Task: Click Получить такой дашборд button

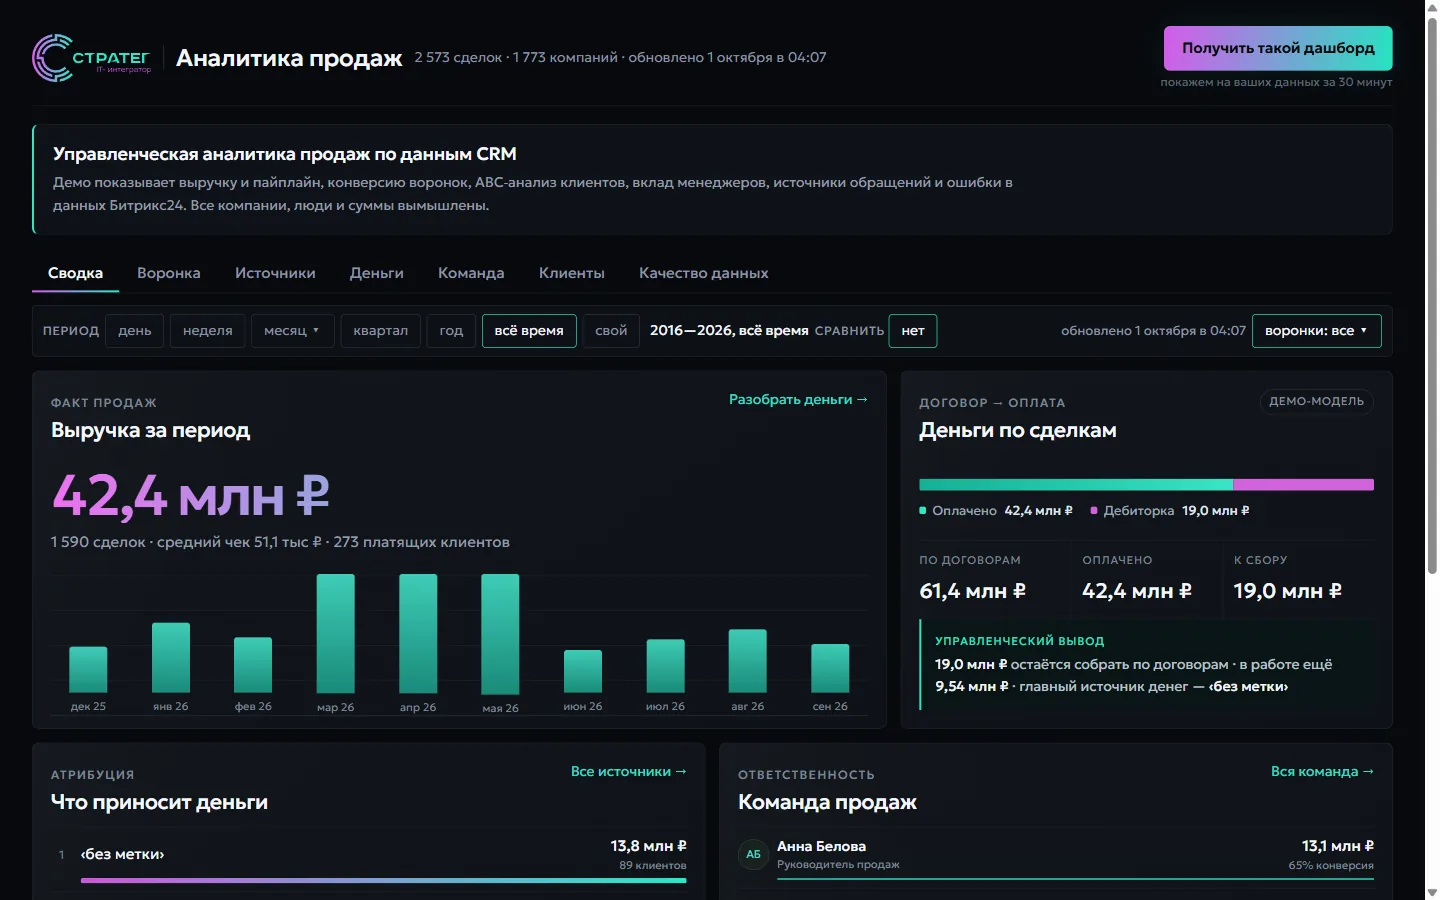Action: [x=1278, y=48]
